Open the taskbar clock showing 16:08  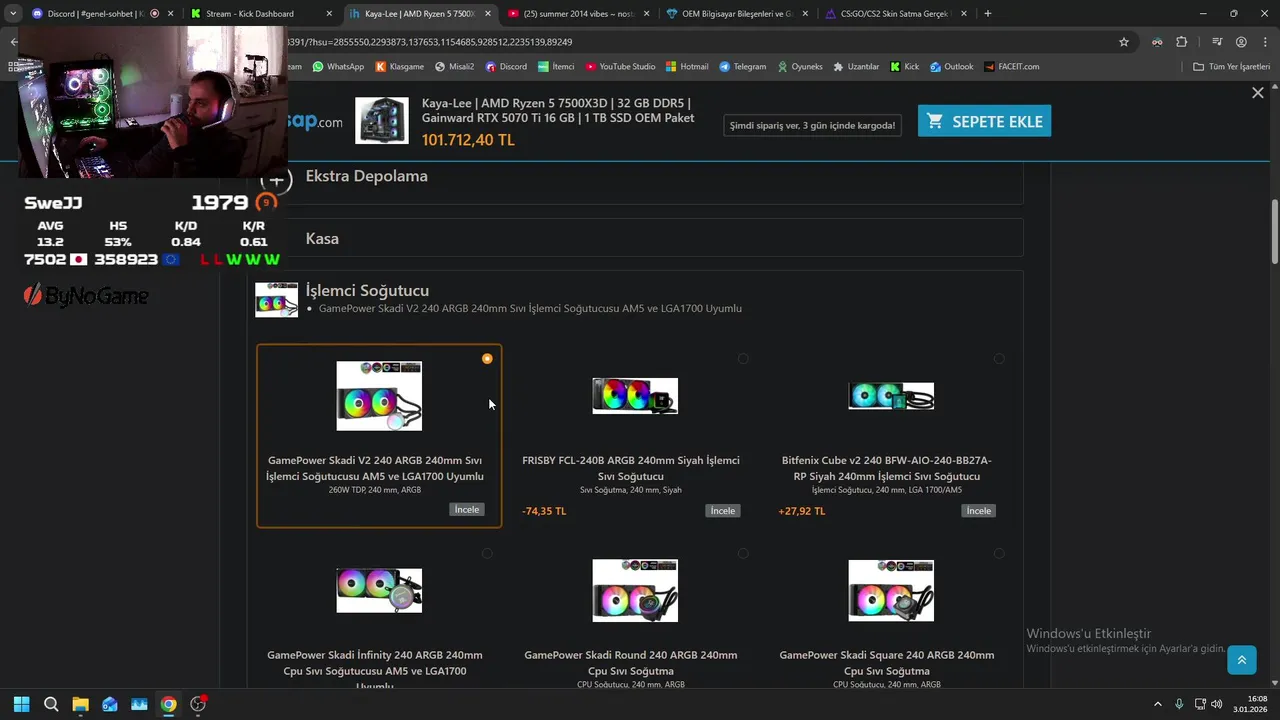[x=1252, y=704]
